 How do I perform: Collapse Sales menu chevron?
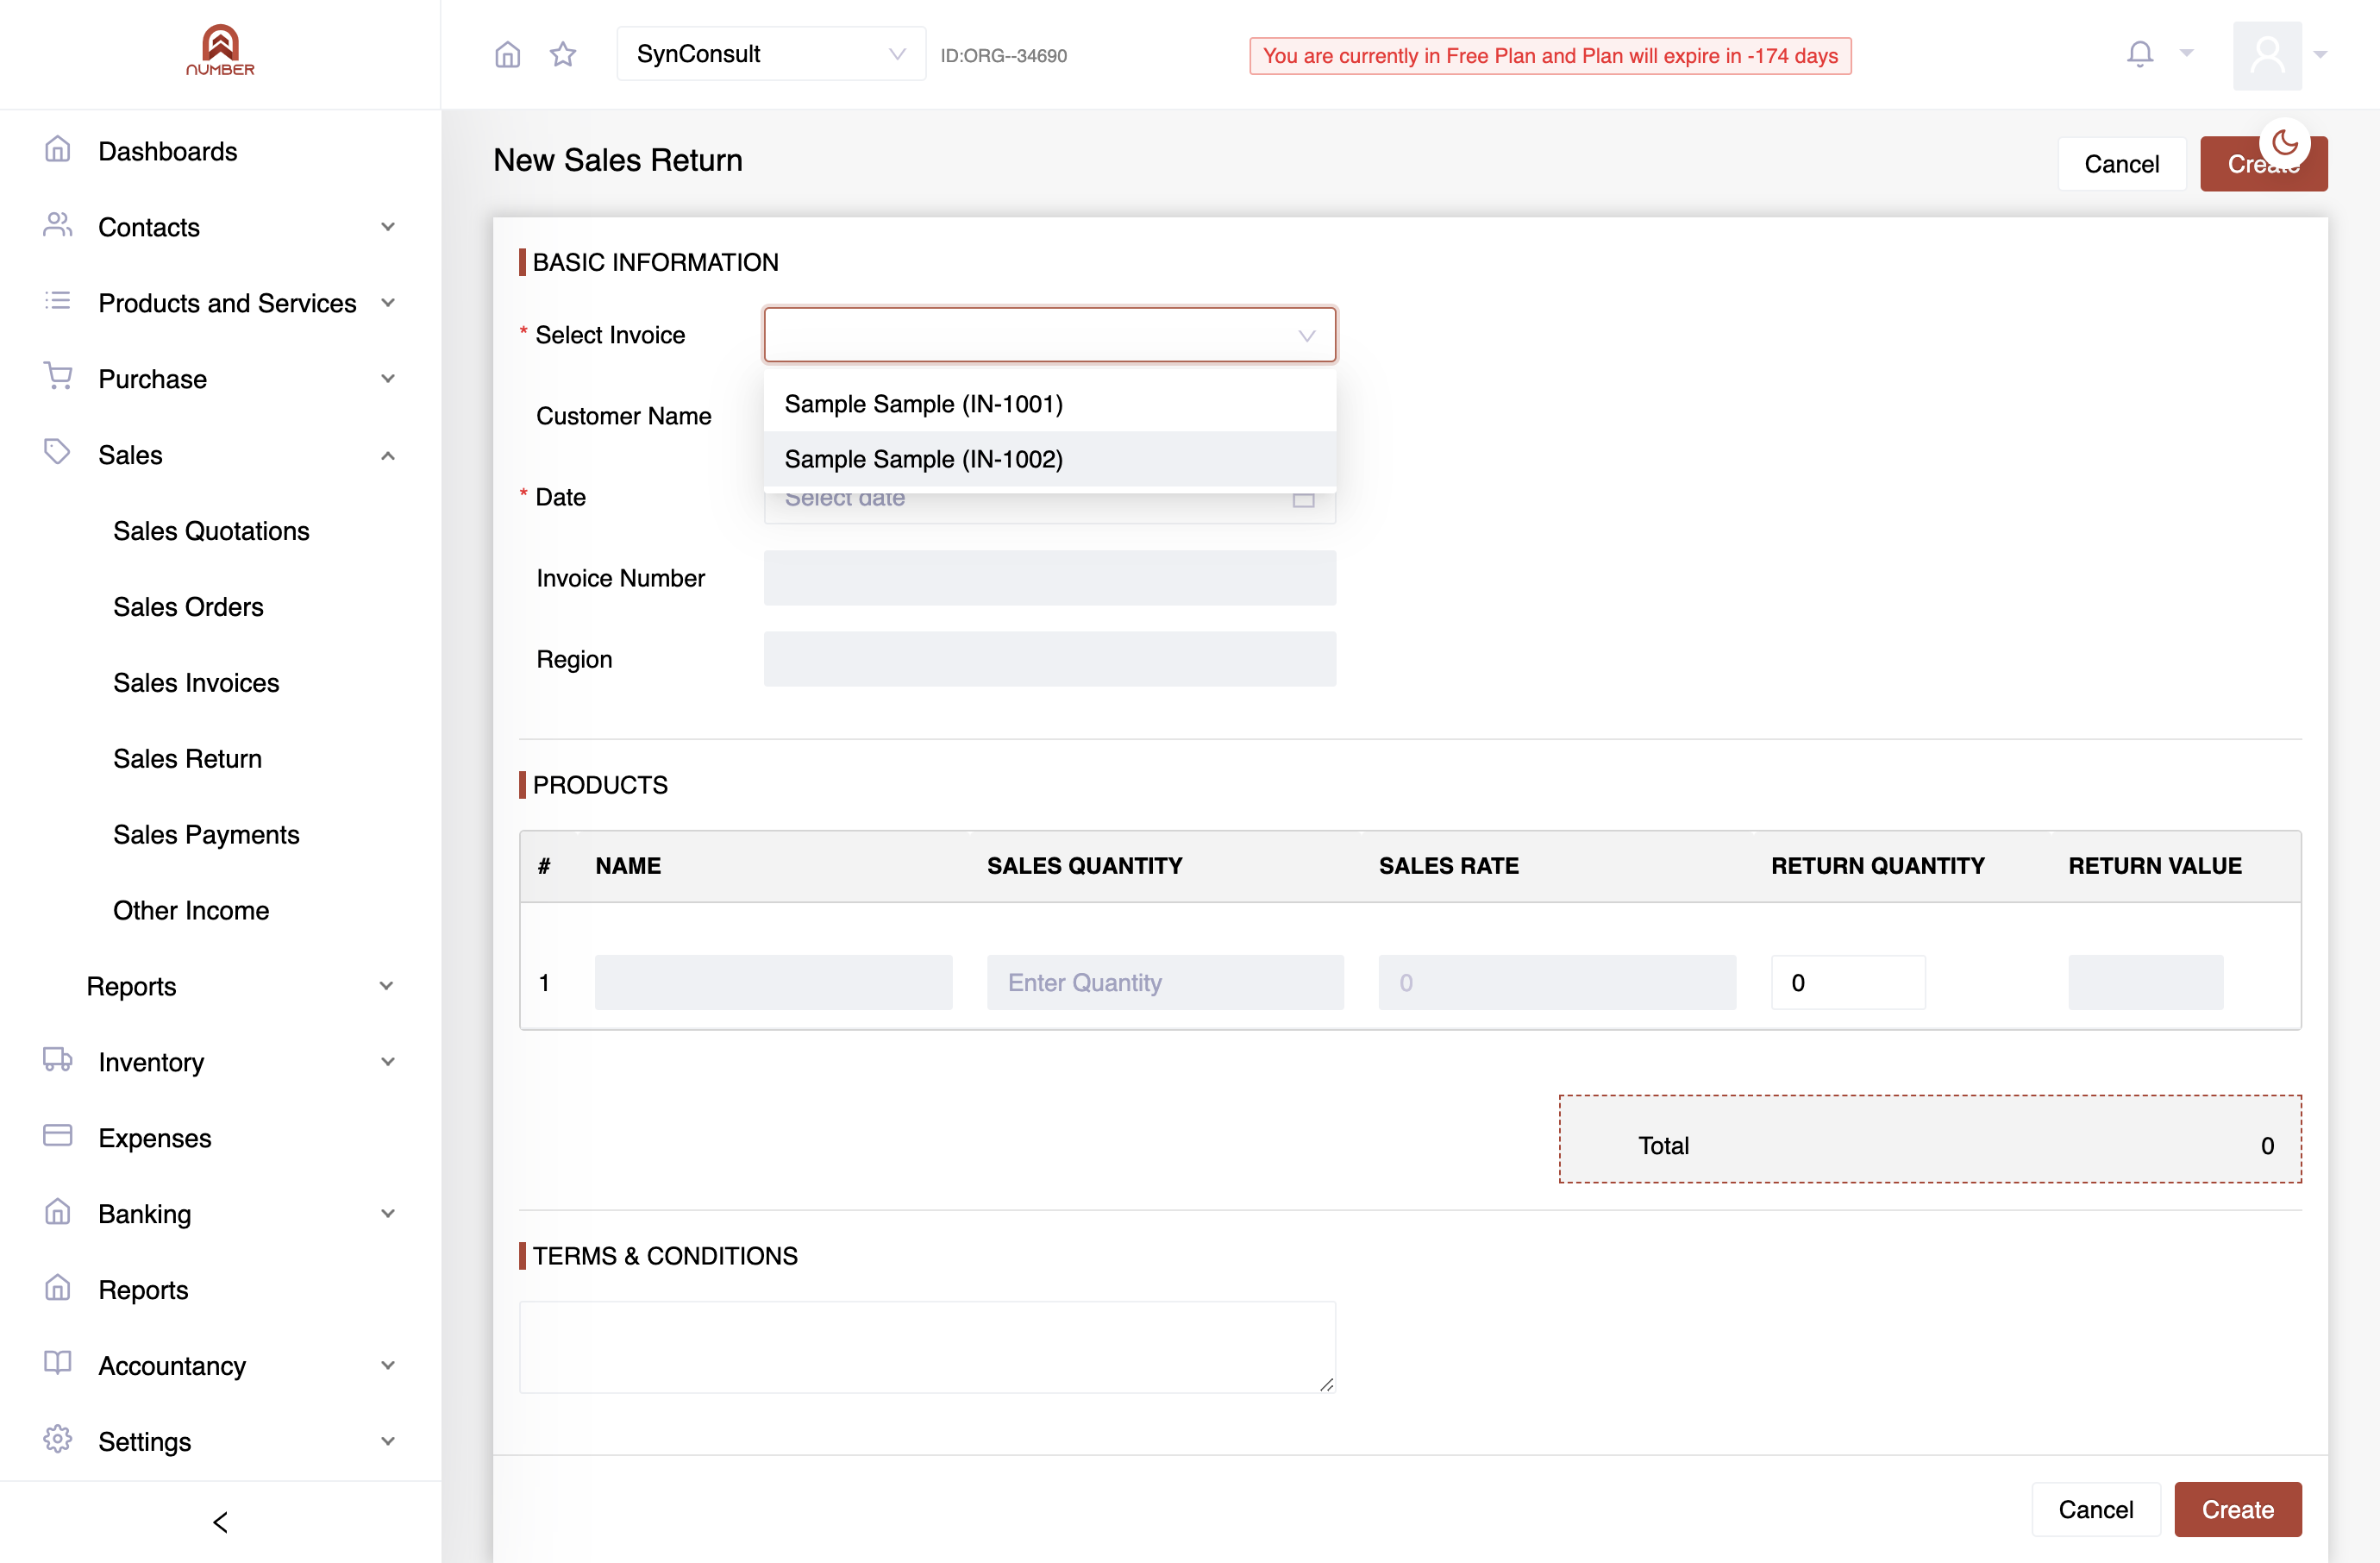pos(388,455)
